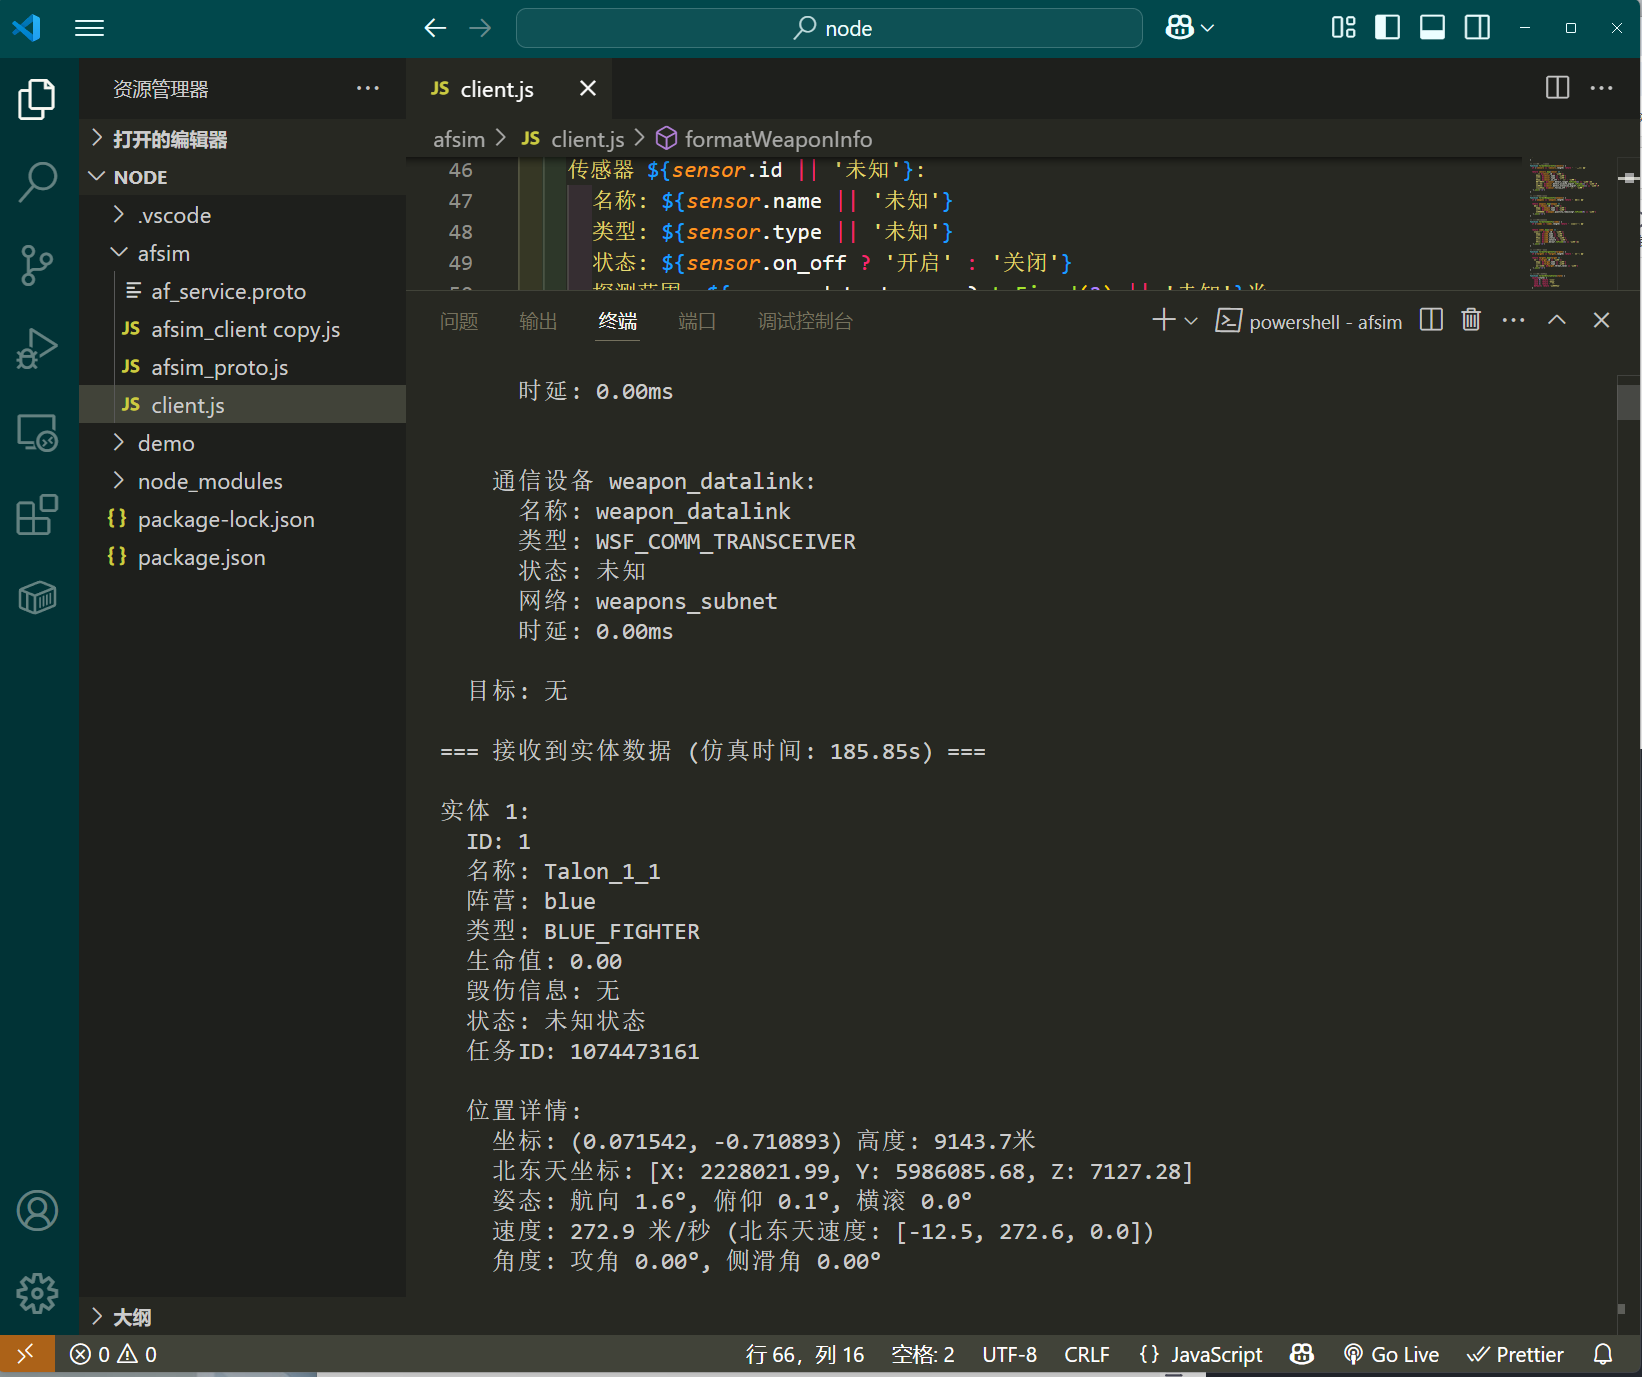The width and height of the screenshot is (1642, 1377).
Task: Open the customize layout icon
Action: click(1343, 28)
